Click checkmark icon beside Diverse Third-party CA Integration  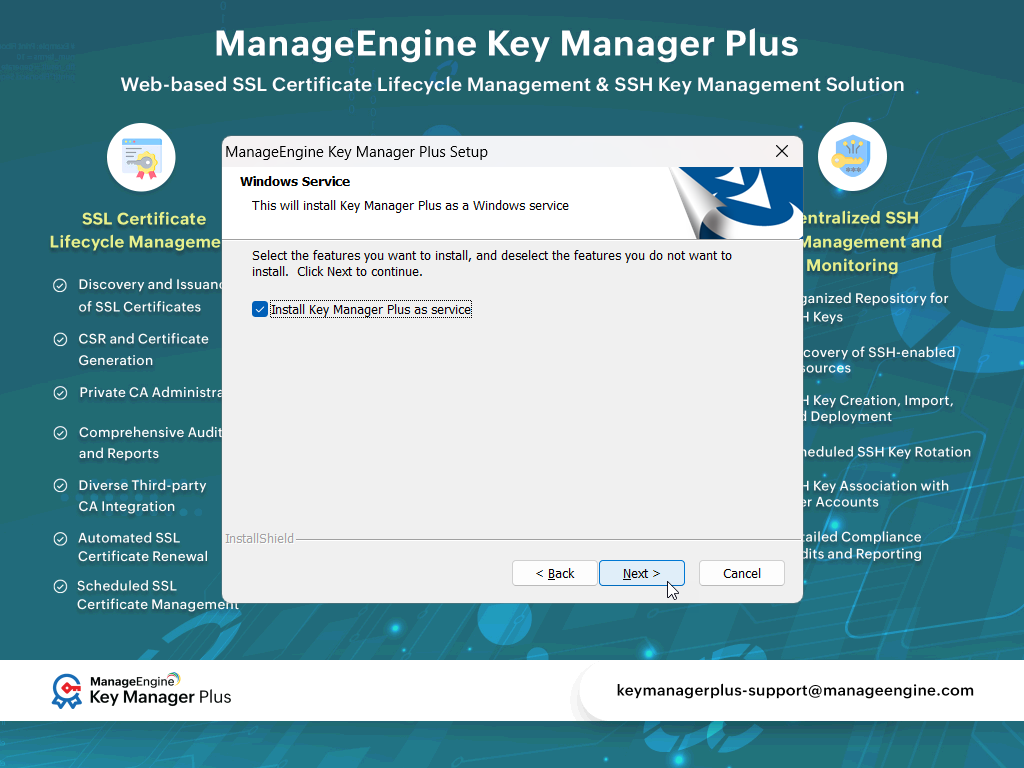click(60, 485)
